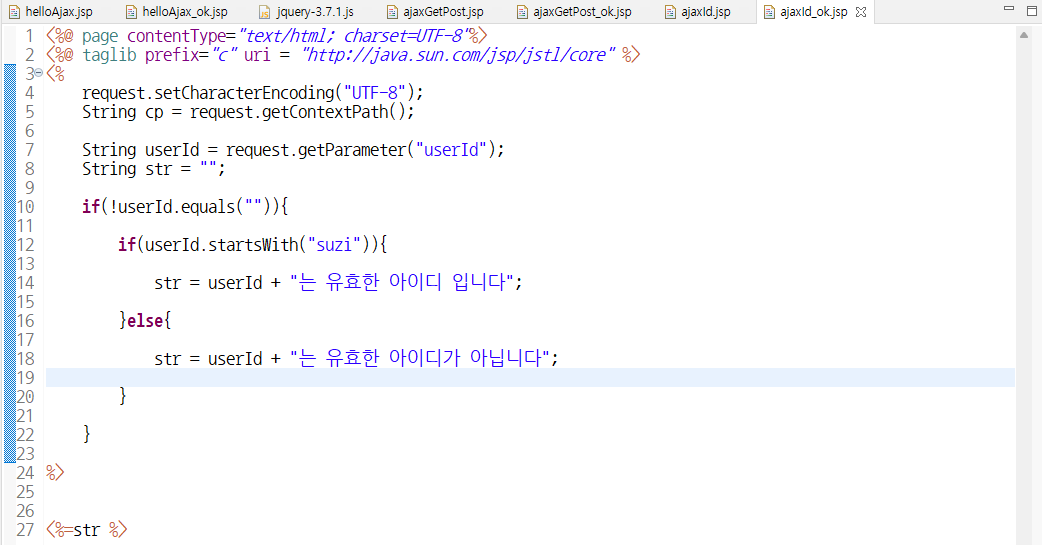Click the closing brace on line 22
Viewport: 1042px width, 545px height.
click(86, 434)
